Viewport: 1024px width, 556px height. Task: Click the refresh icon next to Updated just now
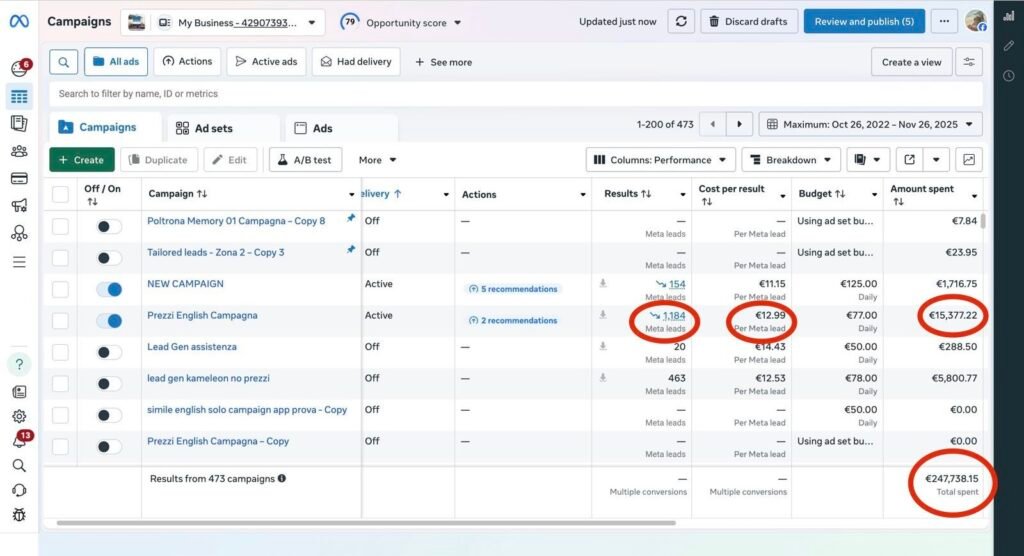(682, 21)
